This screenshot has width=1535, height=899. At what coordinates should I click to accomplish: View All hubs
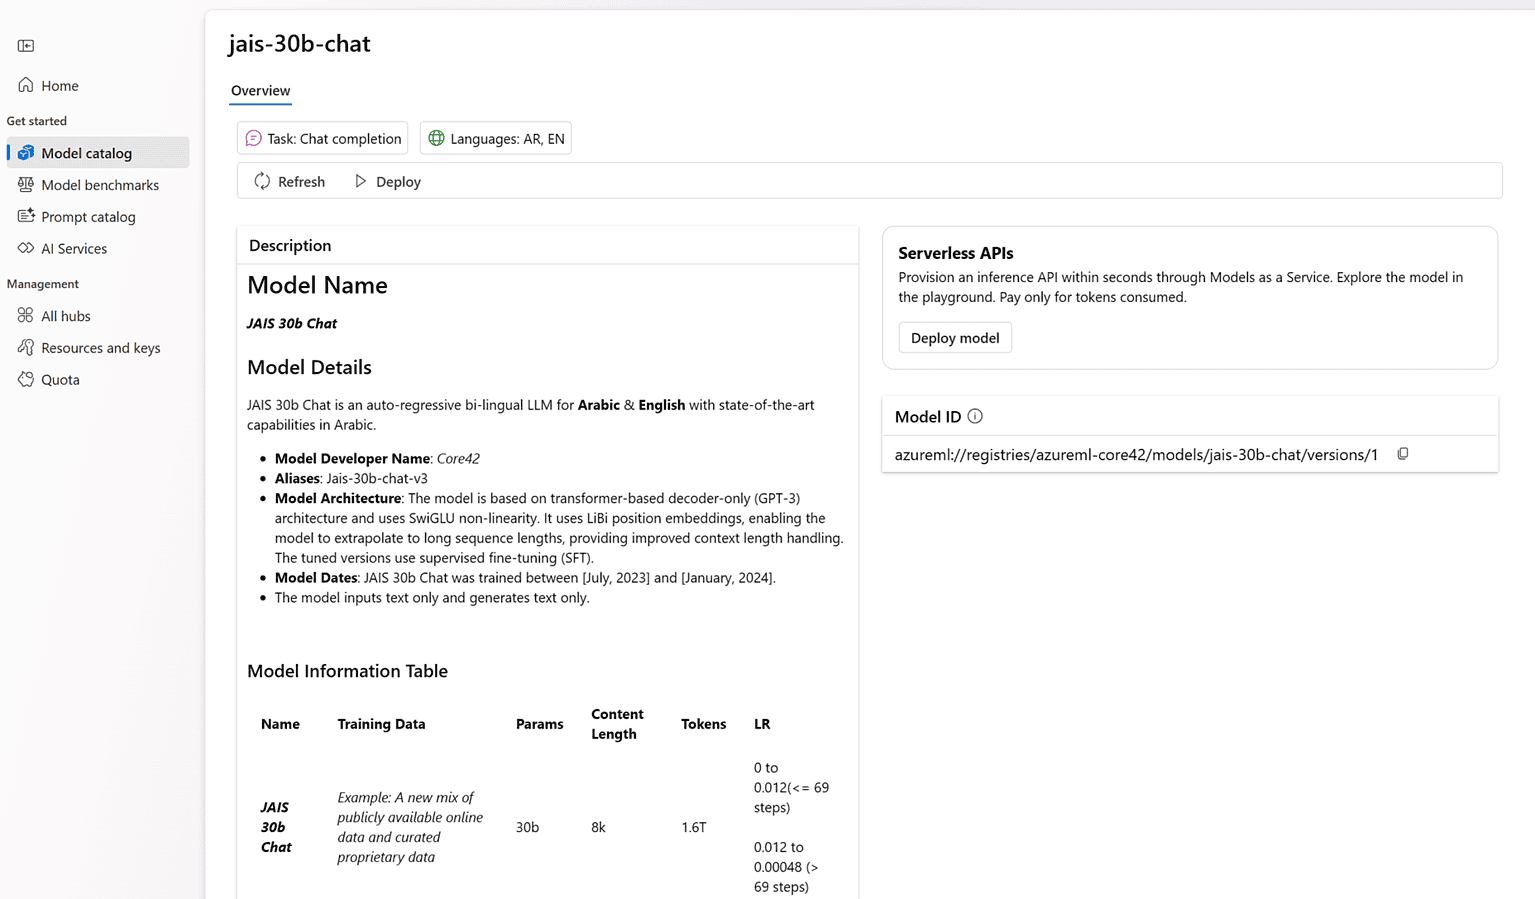pyautogui.click(x=67, y=315)
